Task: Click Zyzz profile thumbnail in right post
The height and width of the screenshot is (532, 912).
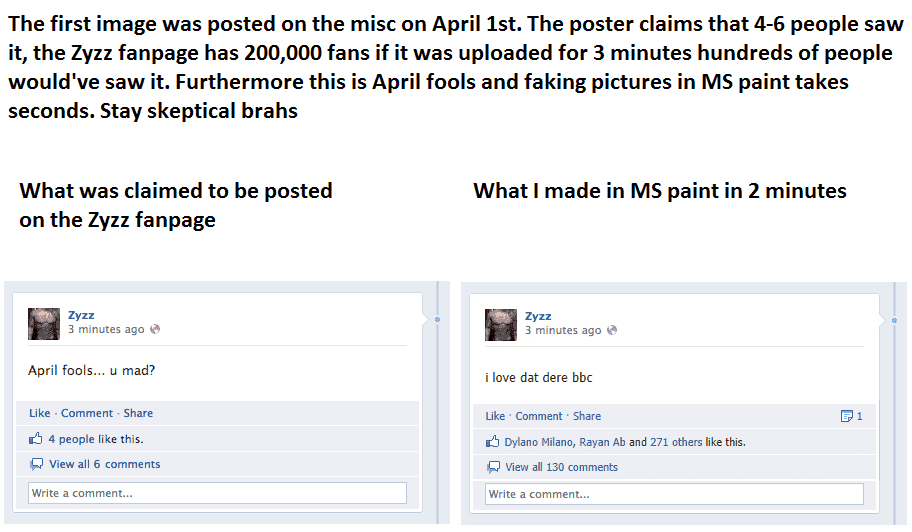Action: [x=501, y=324]
